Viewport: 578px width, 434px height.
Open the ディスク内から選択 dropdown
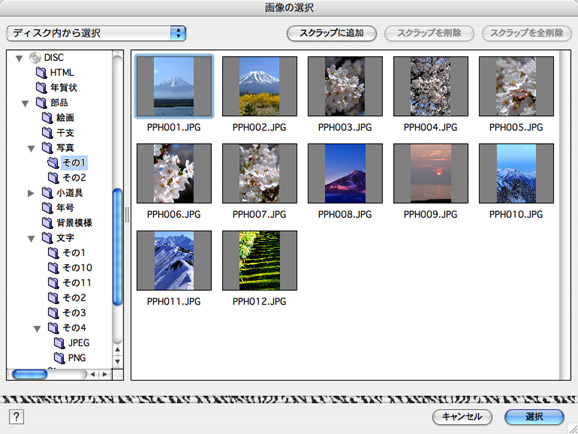[96, 33]
